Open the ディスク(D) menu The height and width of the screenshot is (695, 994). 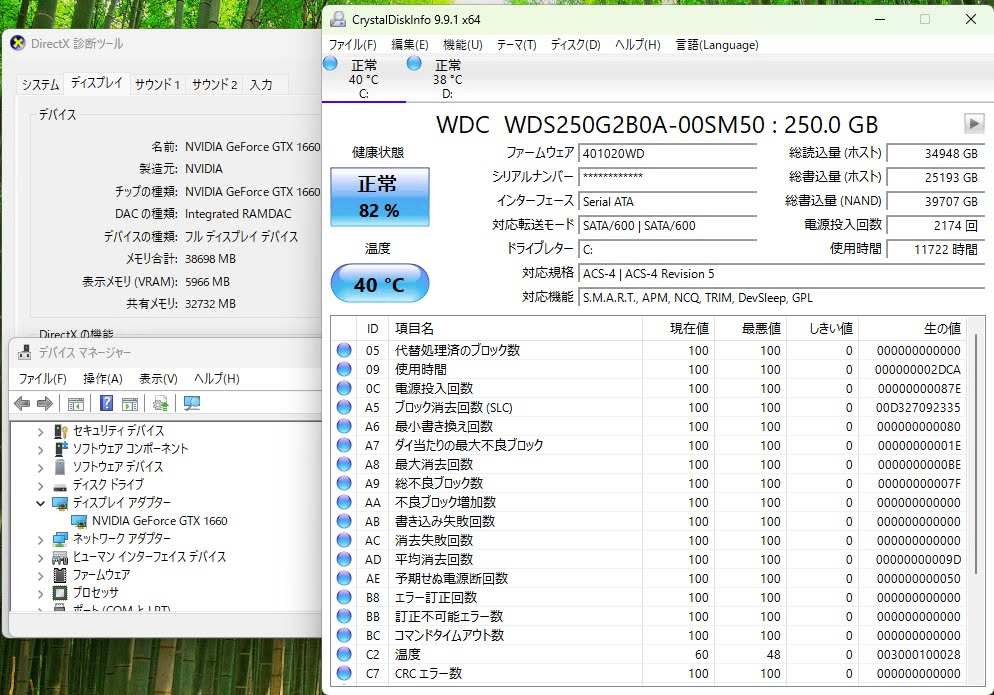(575, 44)
